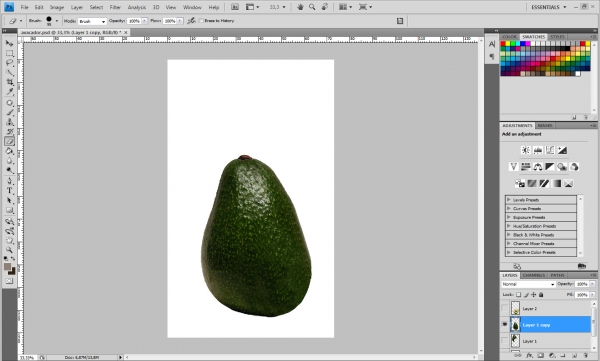Screen dimensions: 600x361
Task: Select the Eraser tool in toolbox
Action: point(9,141)
